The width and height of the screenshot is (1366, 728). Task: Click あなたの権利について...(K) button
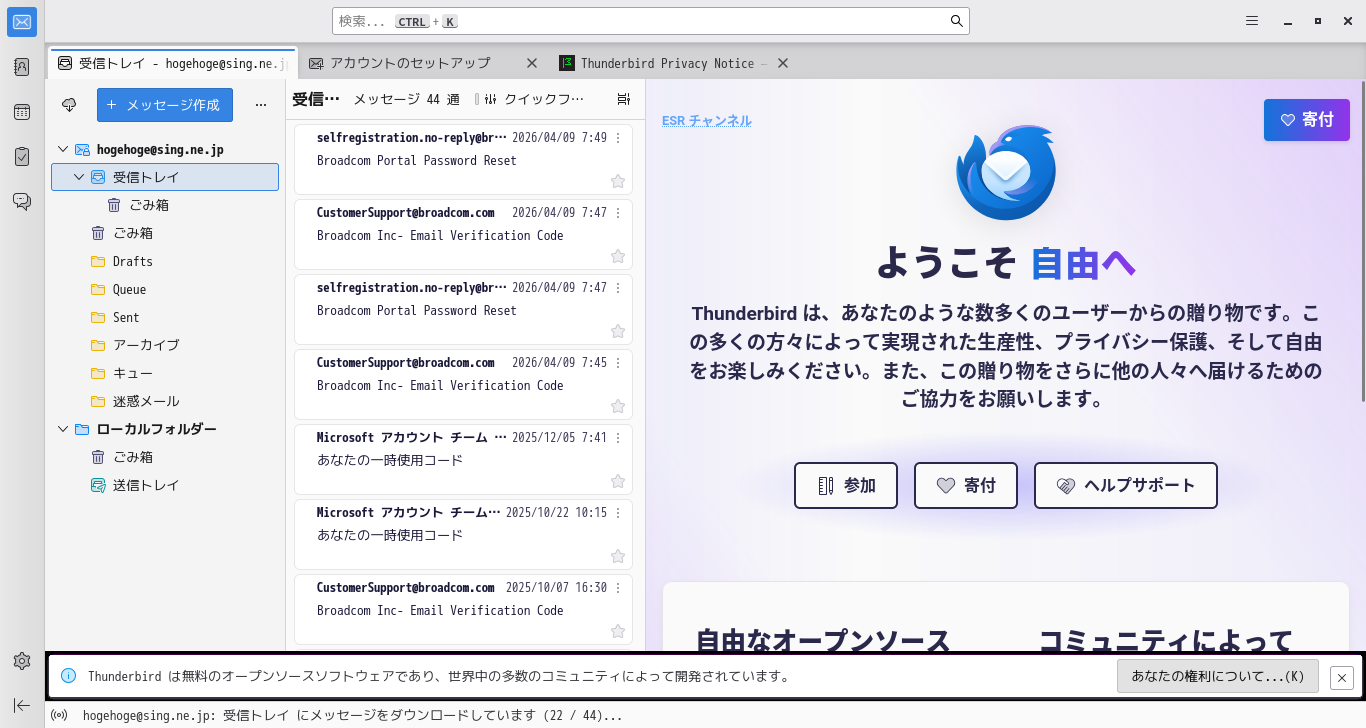1218,677
